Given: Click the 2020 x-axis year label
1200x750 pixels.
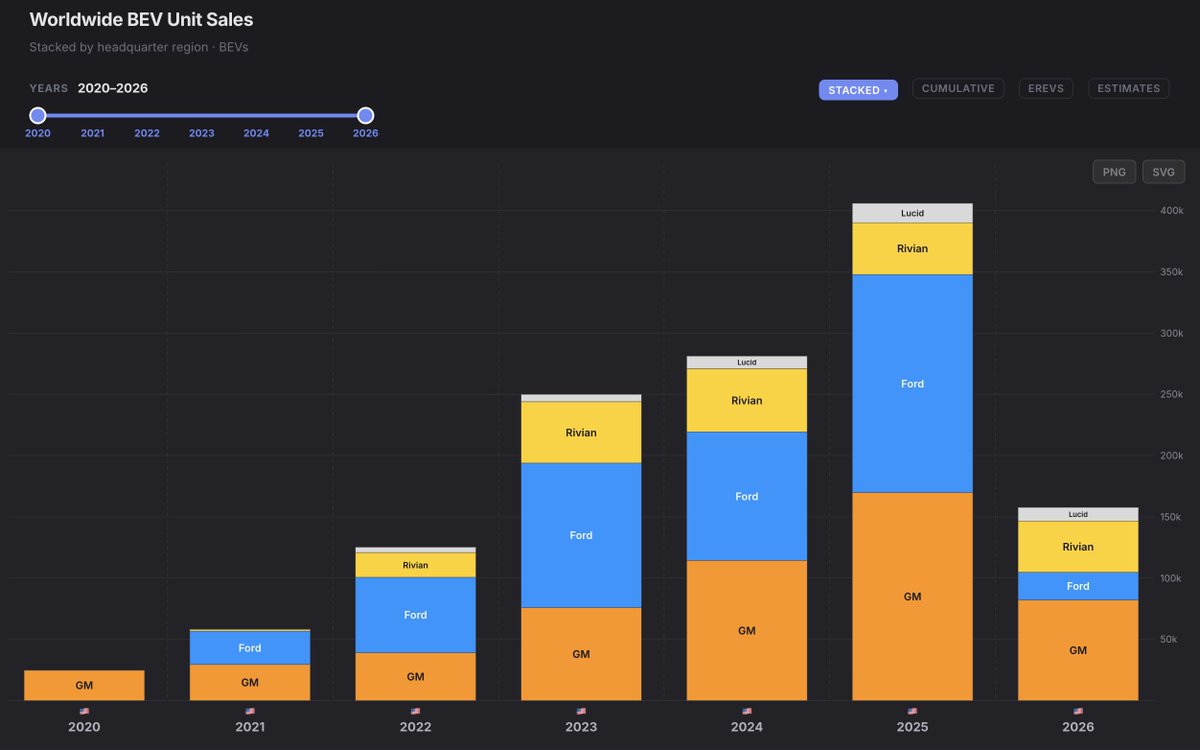Looking at the screenshot, I should (x=84, y=727).
